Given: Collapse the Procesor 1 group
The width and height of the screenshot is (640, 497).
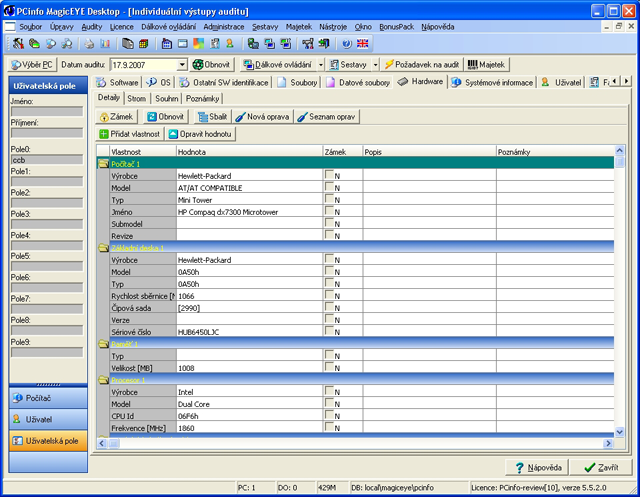Looking at the screenshot, I should tap(103, 380).
